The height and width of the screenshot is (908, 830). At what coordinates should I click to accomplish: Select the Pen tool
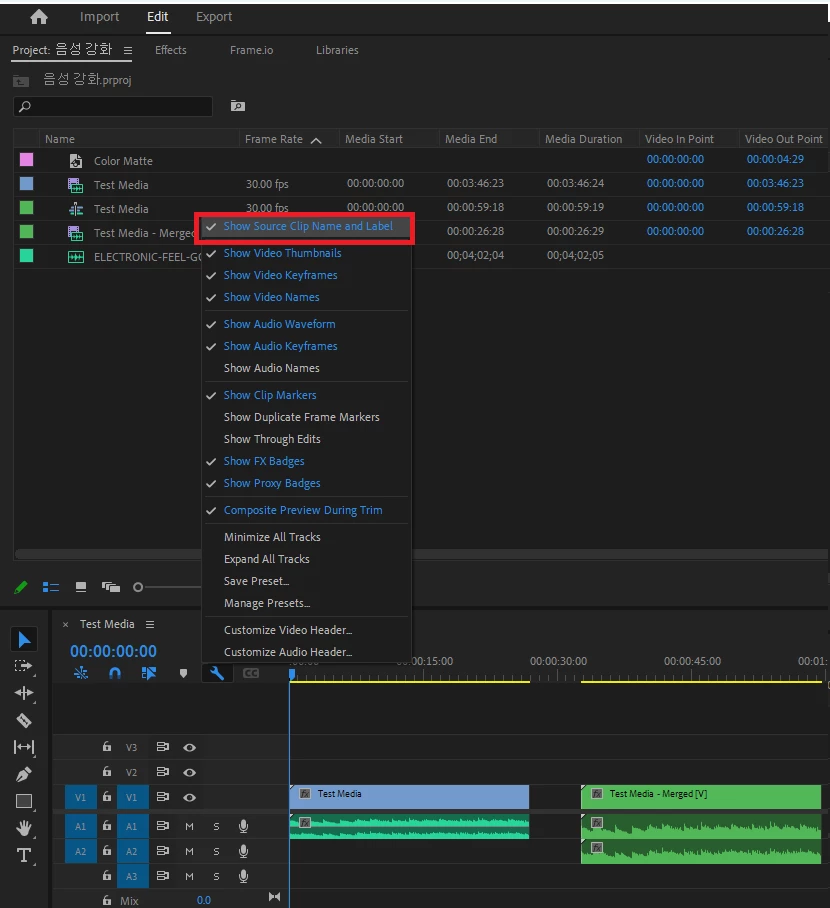pyautogui.click(x=24, y=774)
